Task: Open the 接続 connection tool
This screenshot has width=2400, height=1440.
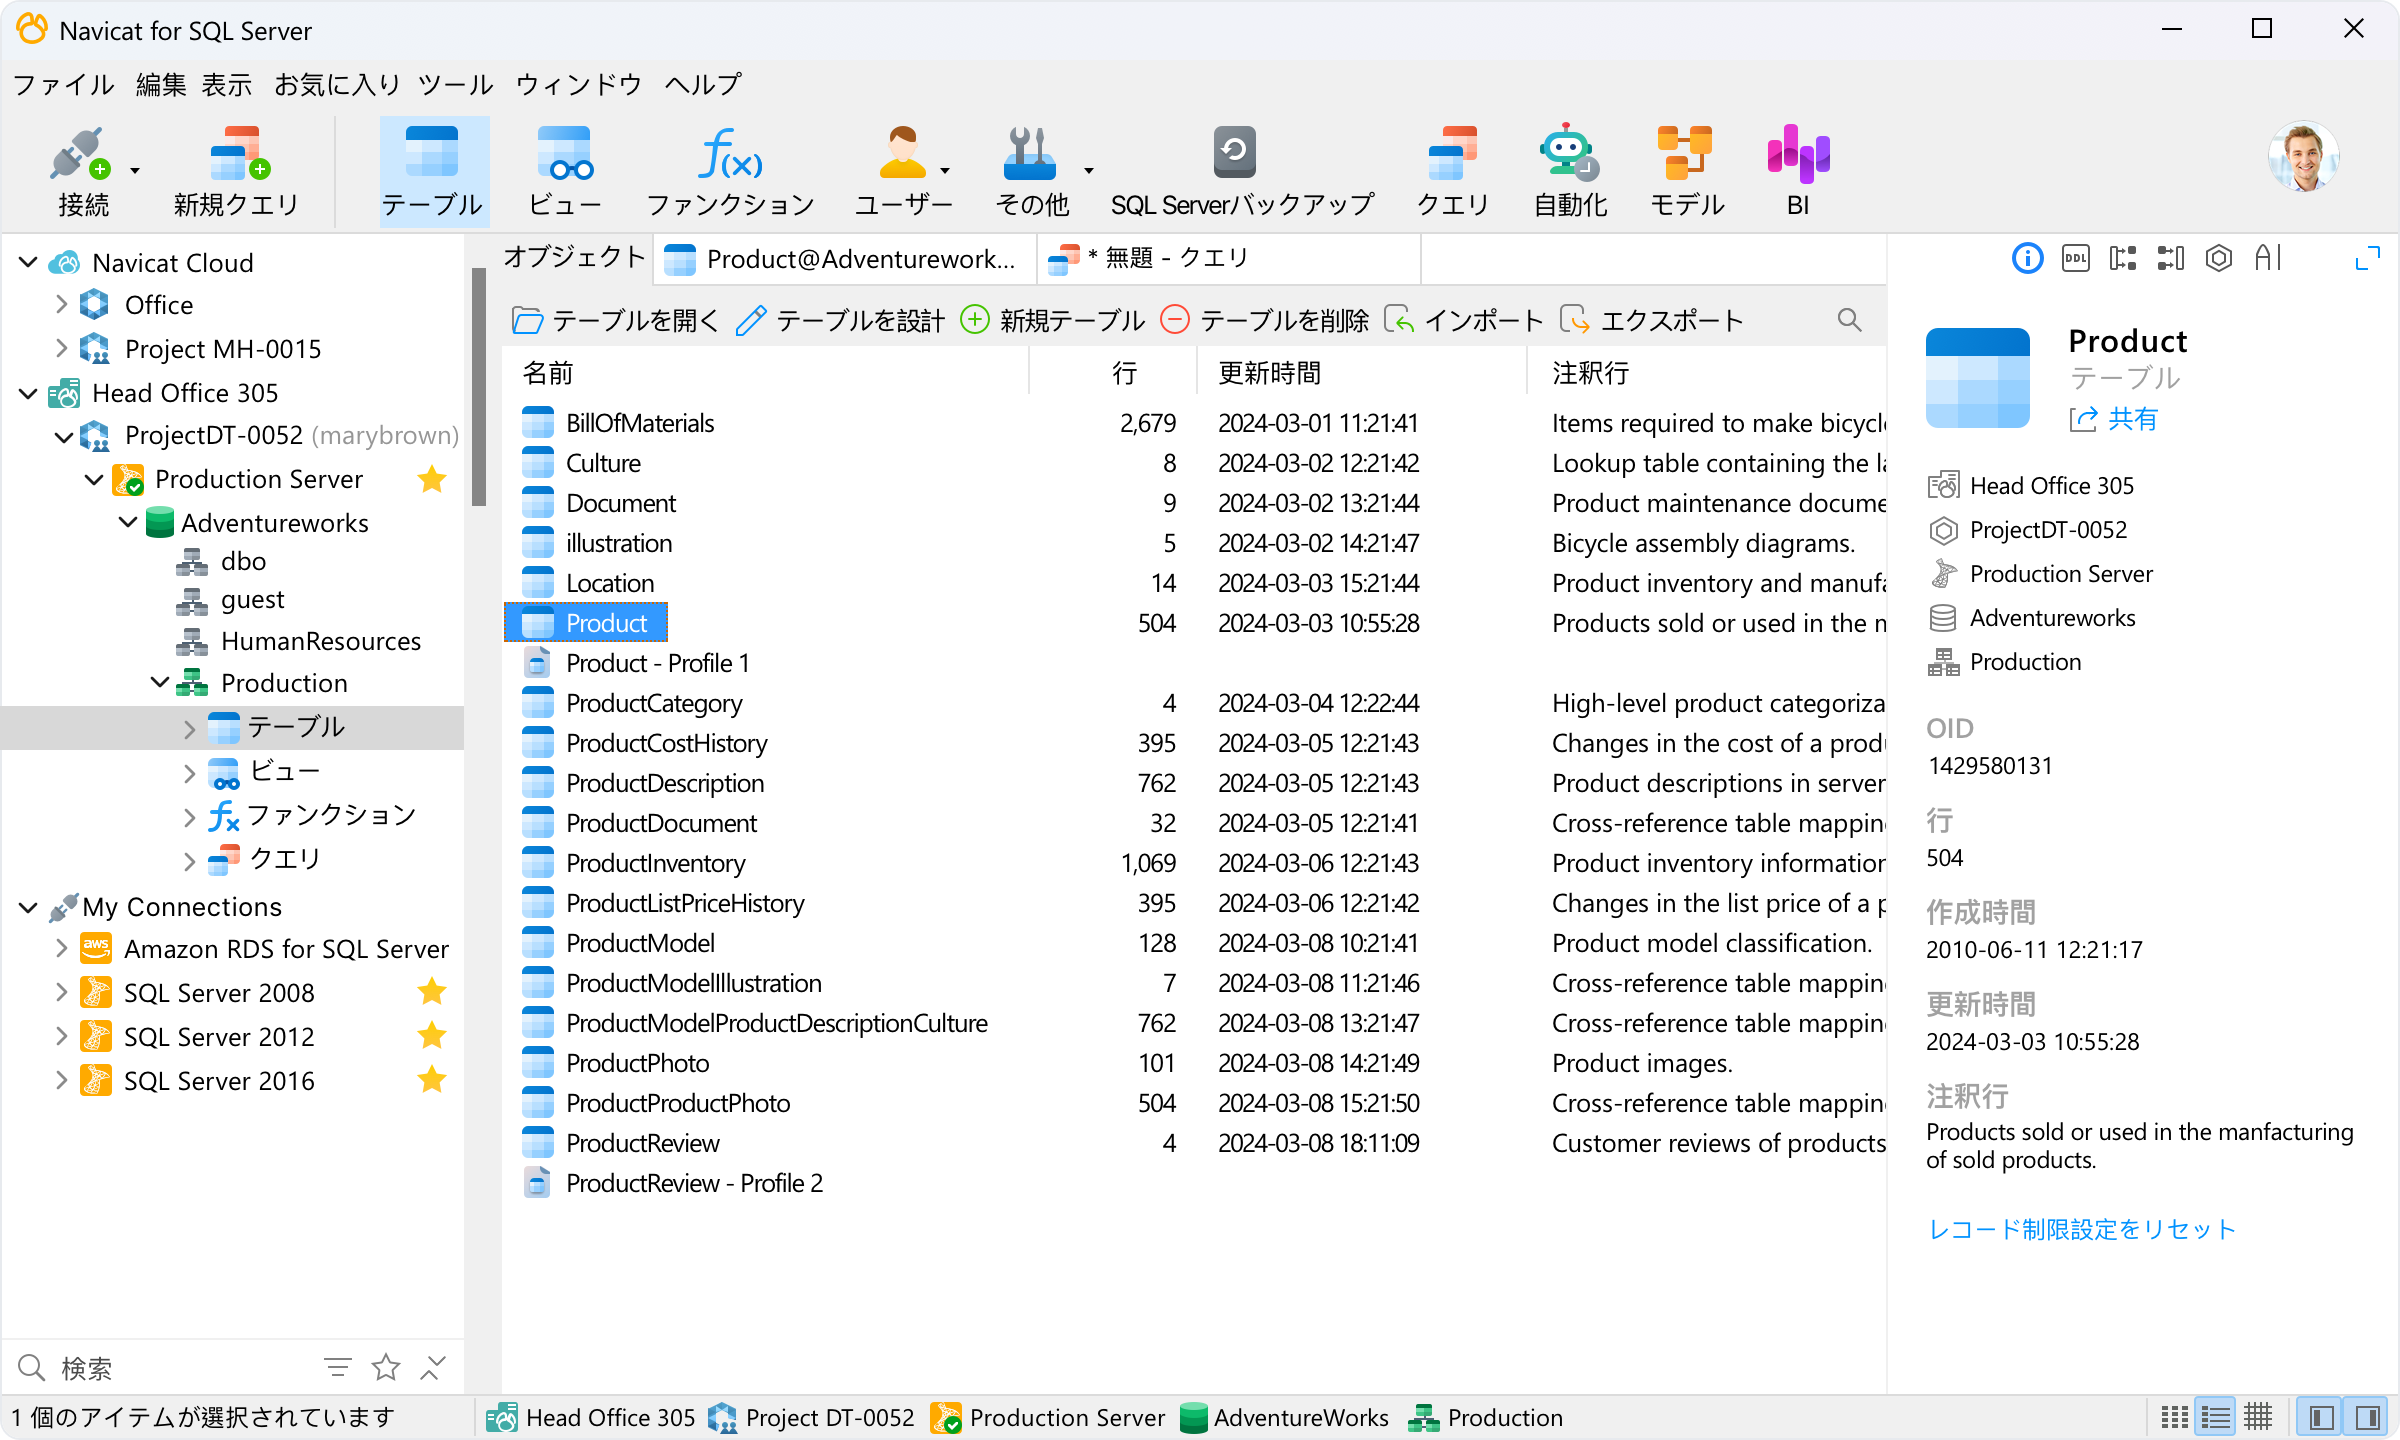Action: [82, 171]
